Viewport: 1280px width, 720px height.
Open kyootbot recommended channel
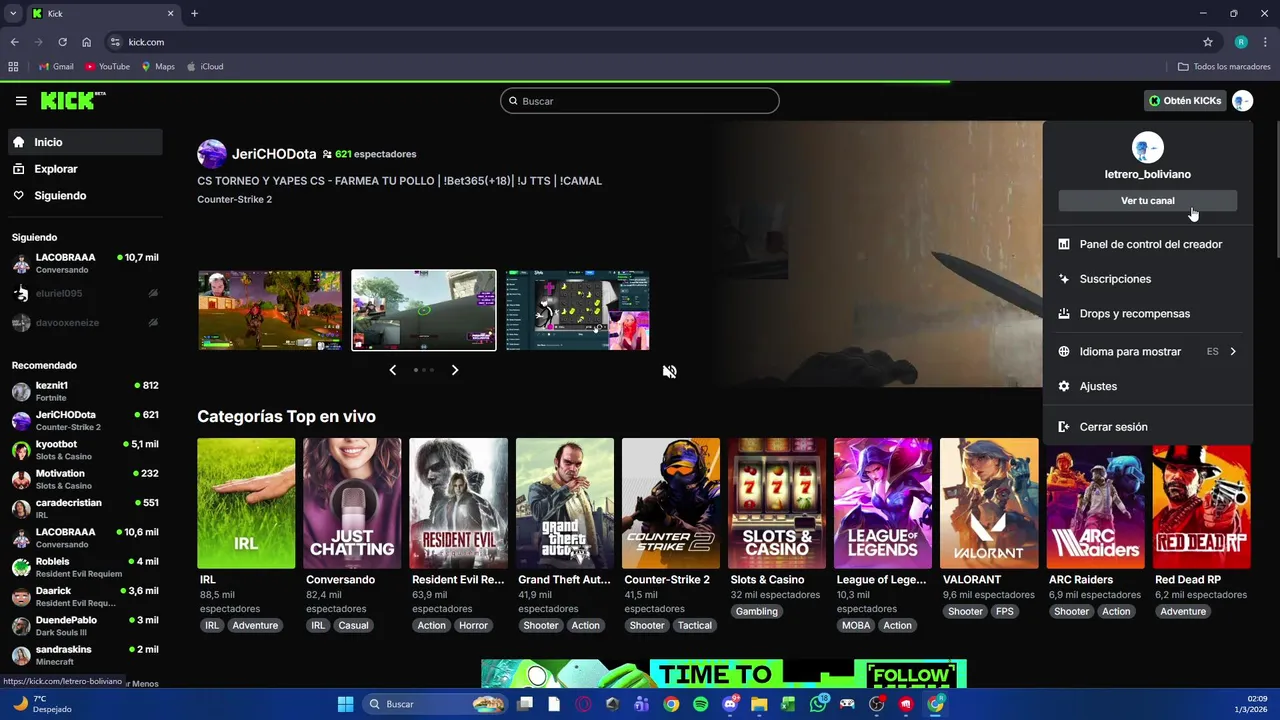[85, 450]
